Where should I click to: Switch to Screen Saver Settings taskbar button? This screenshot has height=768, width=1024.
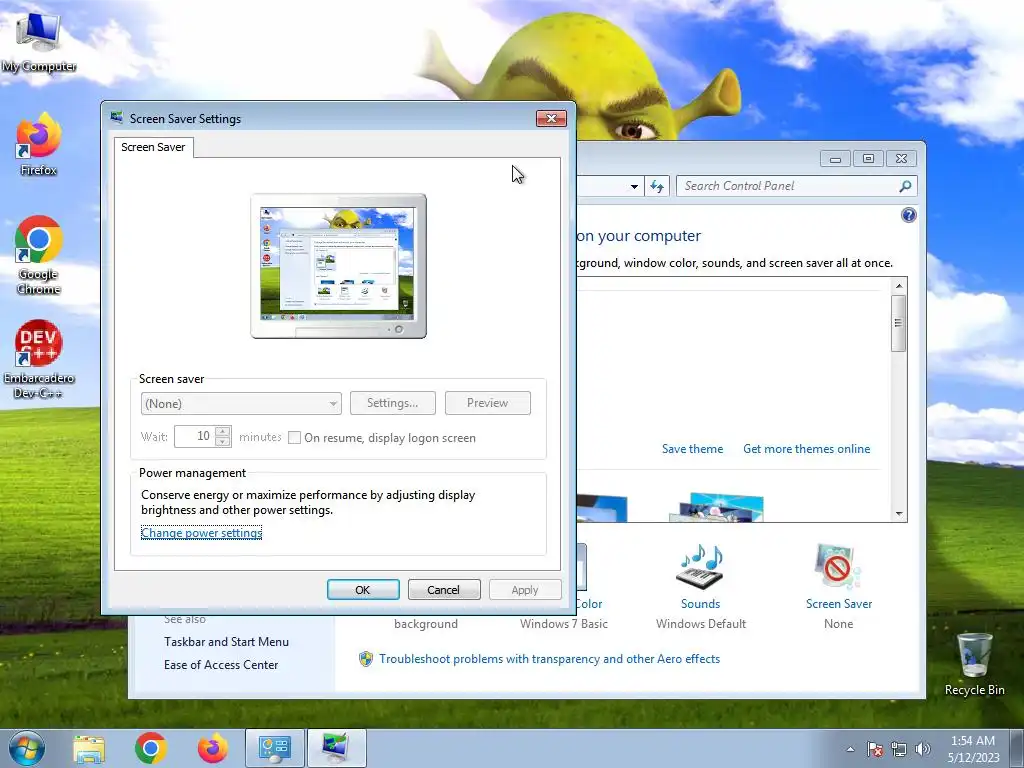[336, 748]
